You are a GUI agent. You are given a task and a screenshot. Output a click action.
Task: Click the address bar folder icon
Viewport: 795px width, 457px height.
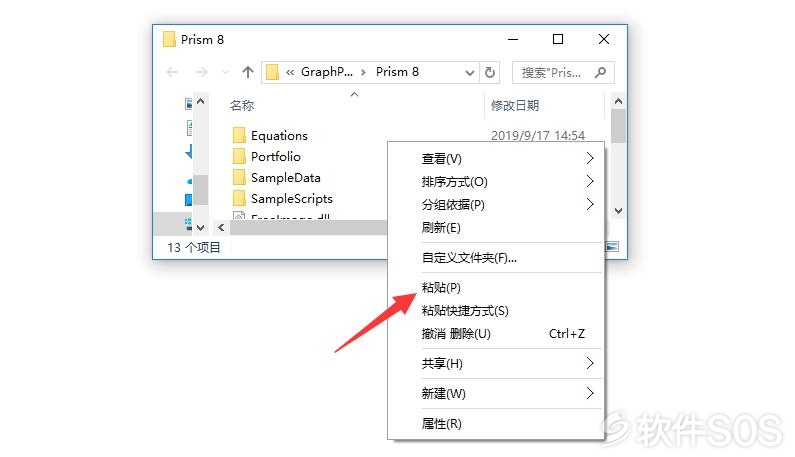[x=272, y=72]
